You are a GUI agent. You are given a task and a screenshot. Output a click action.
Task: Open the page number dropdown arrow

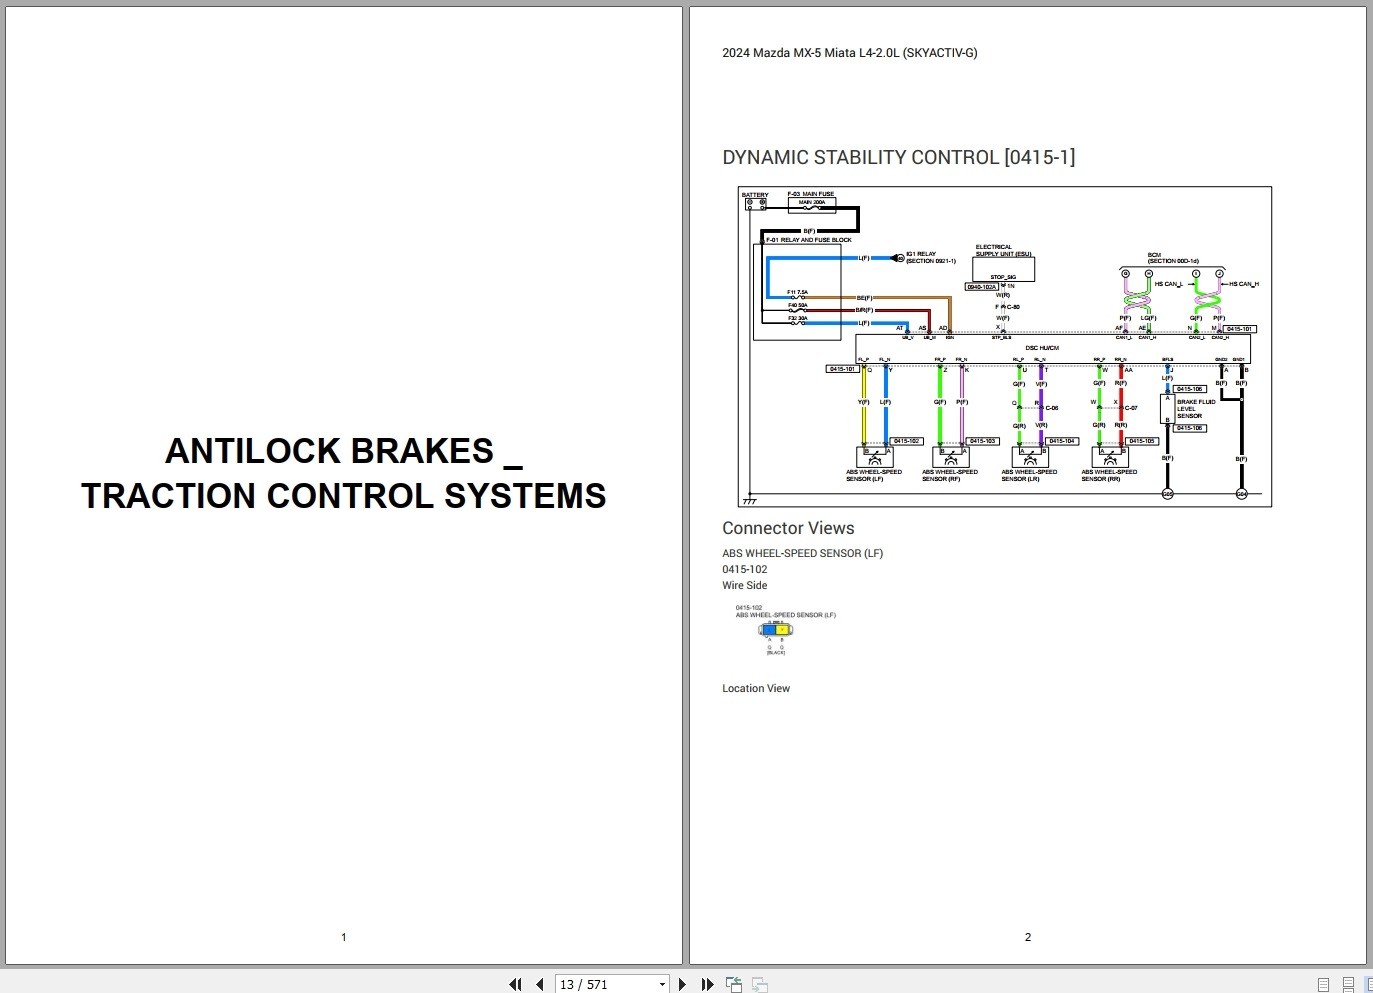tap(662, 985)
